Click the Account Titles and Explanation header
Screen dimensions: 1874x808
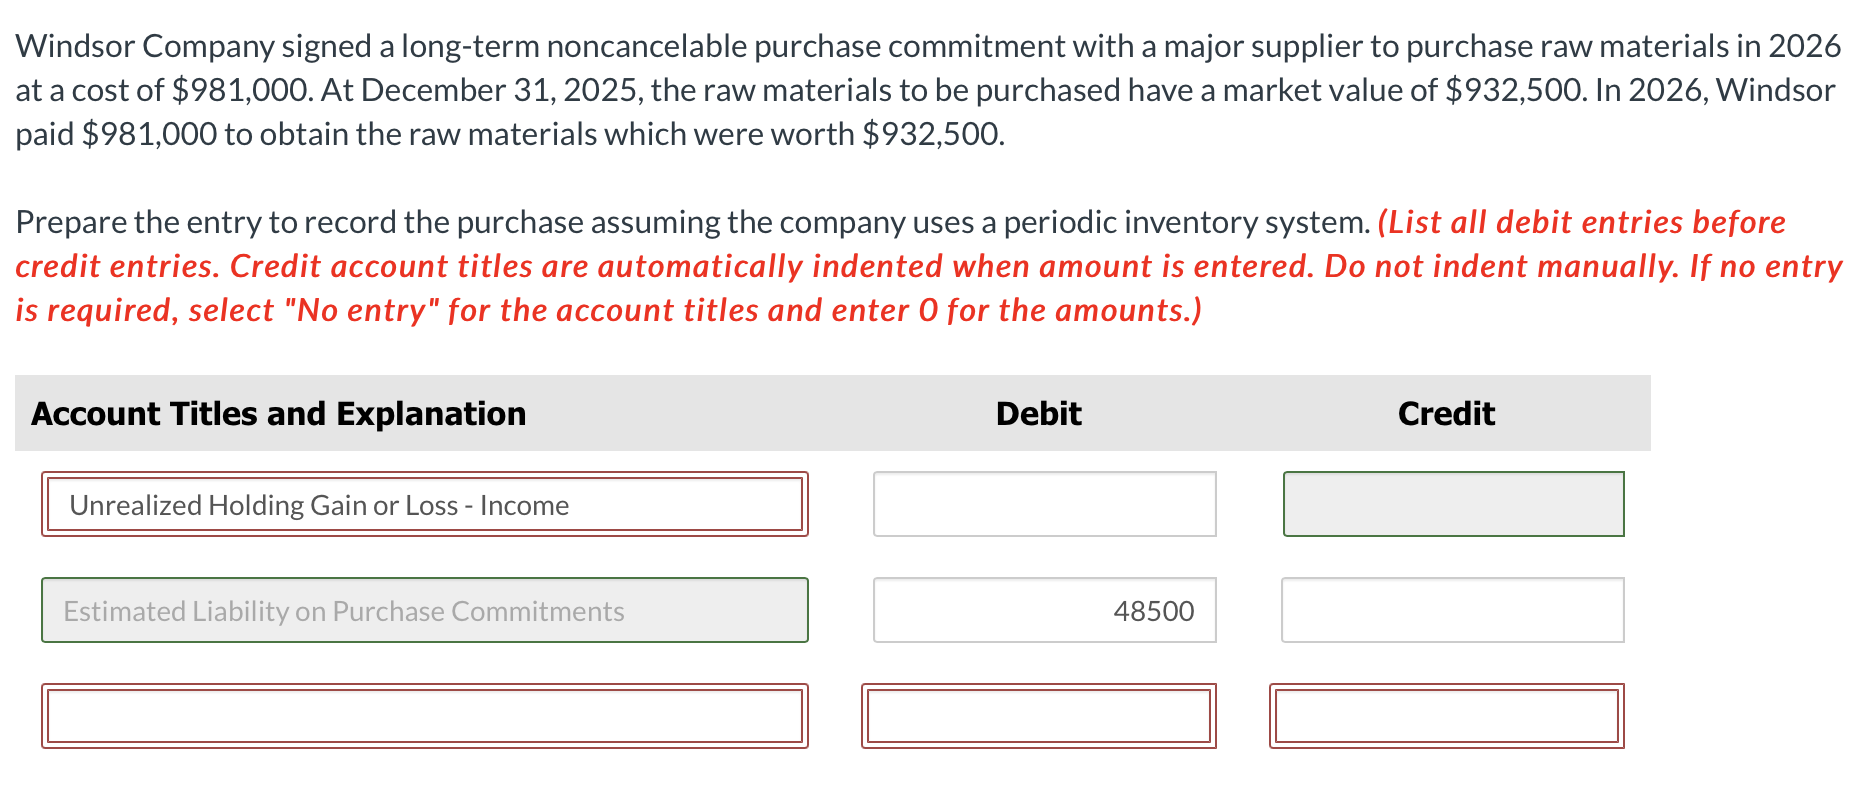pyautogui.click(x=278, y=413)
